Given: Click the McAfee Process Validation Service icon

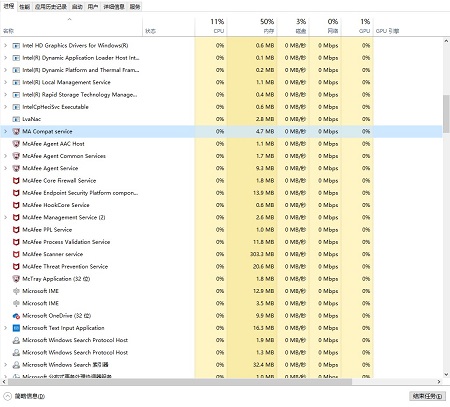Looking at the screenshot, I should [x=16, y=242].
